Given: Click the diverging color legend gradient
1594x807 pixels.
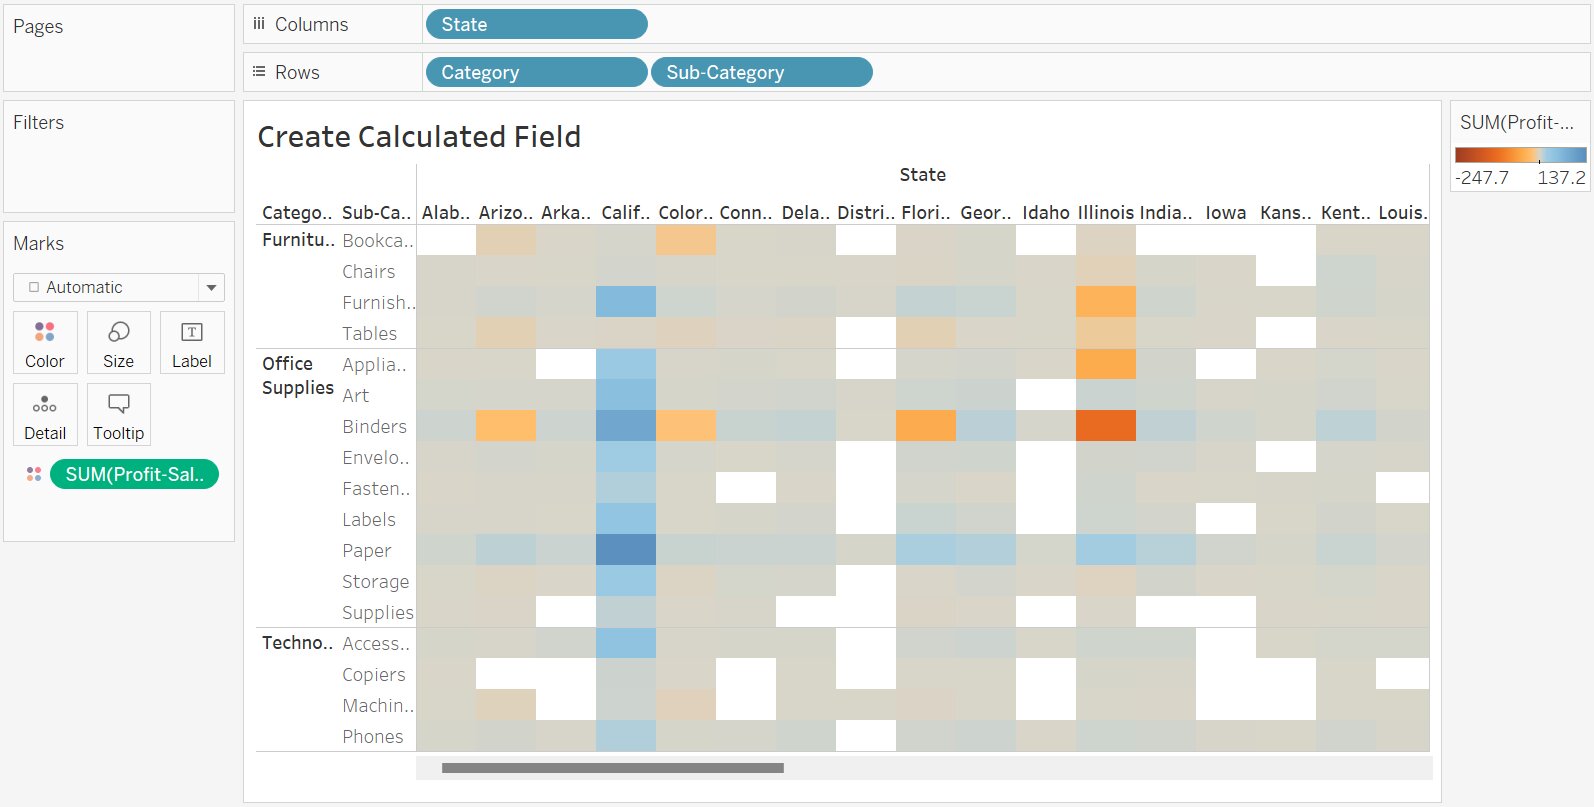Looking at the screenshot, I should [1519, 156].
